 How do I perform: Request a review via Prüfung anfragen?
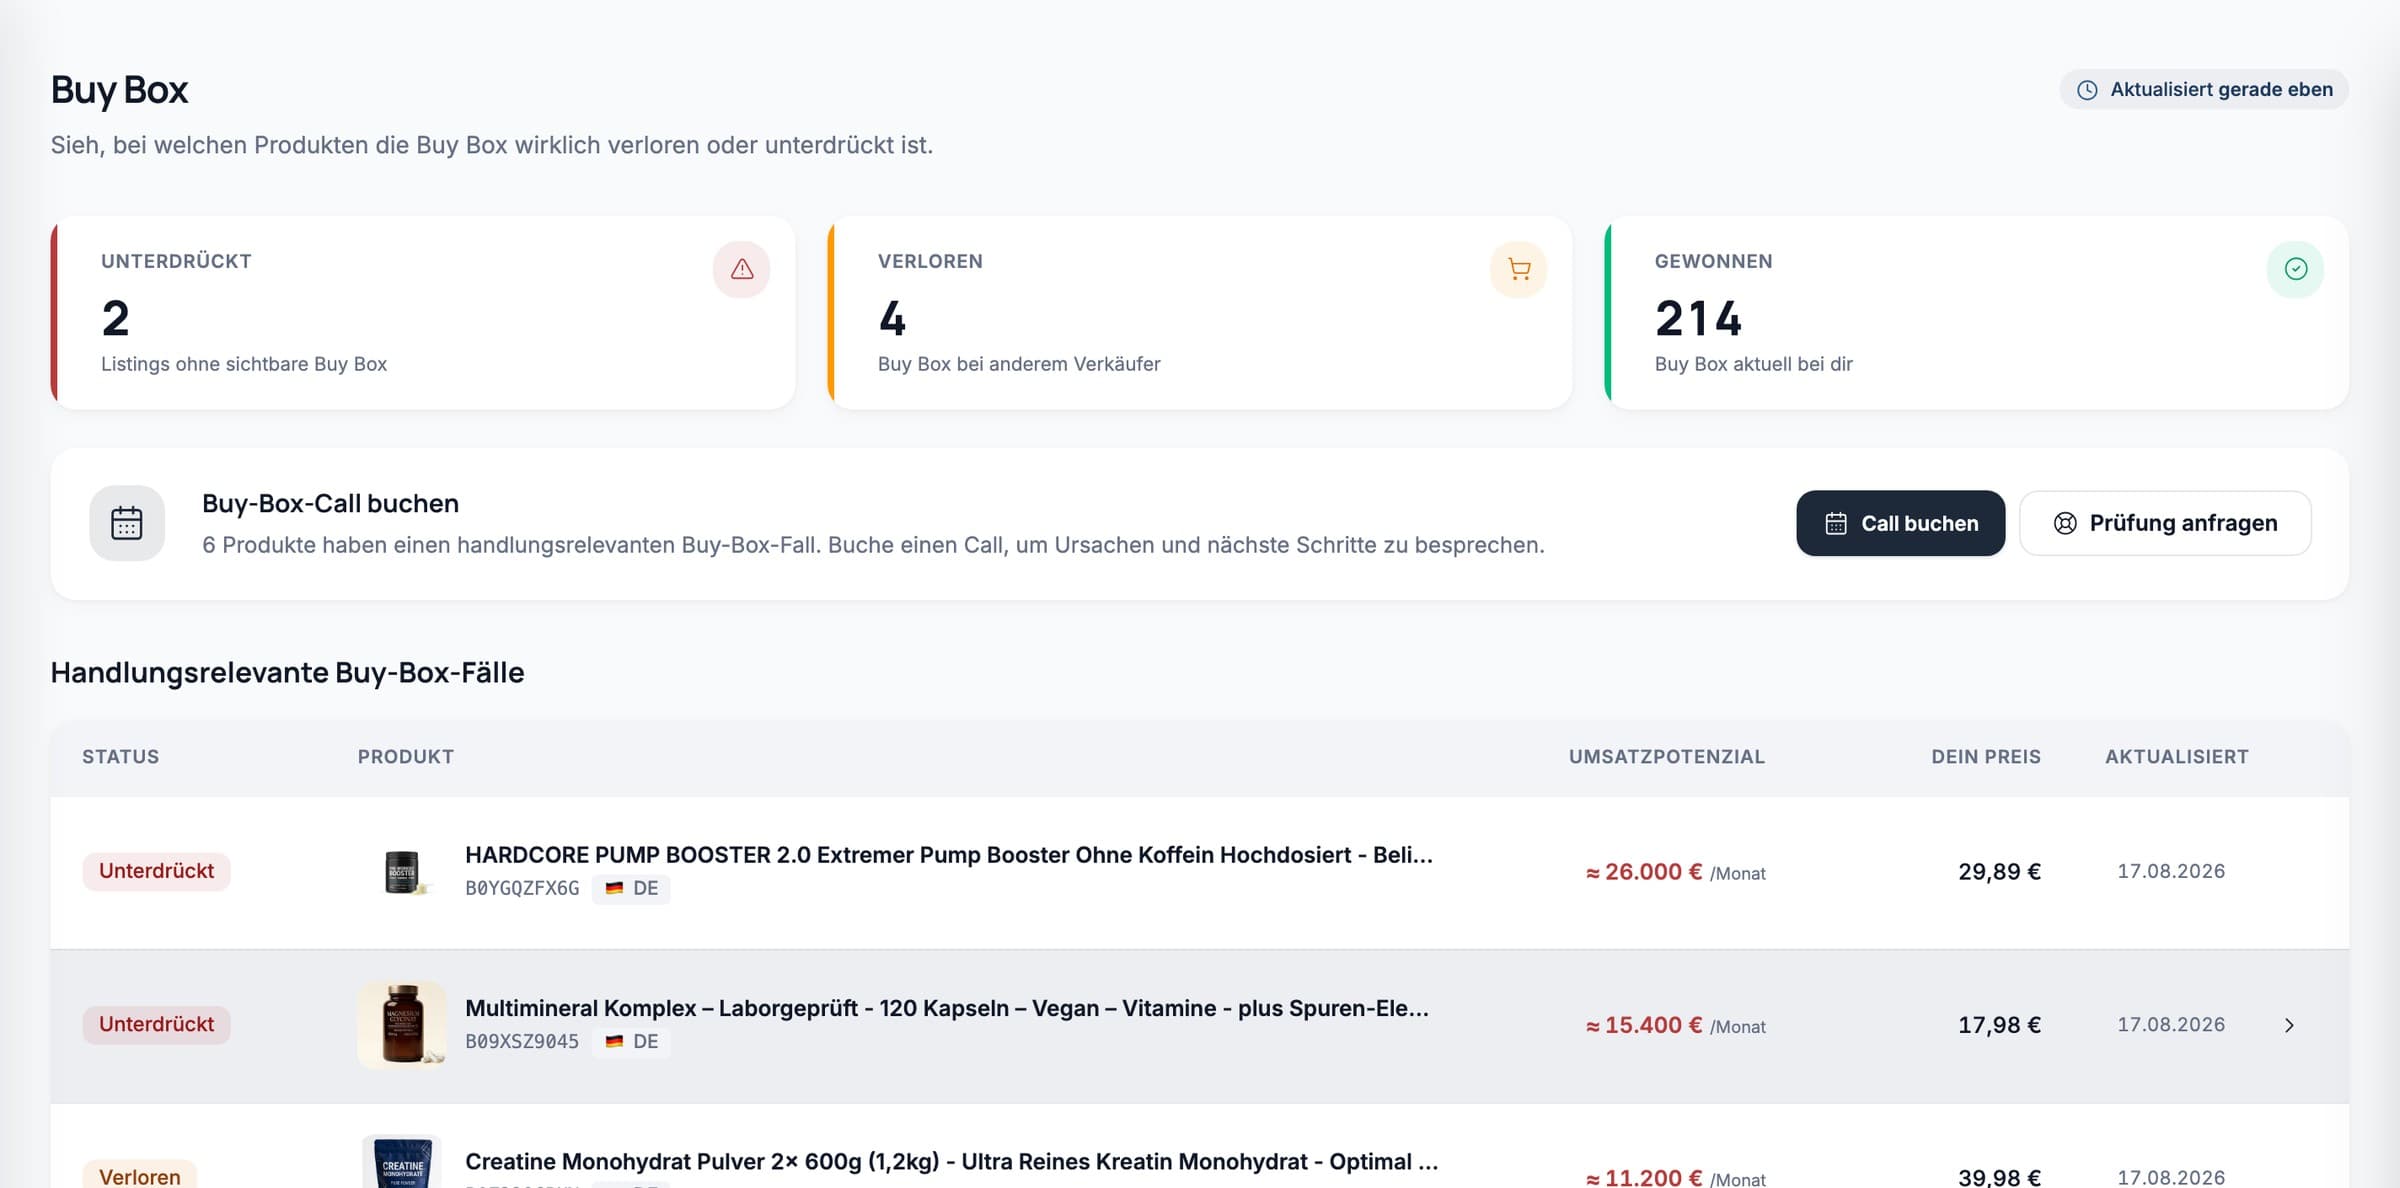pos(2165,523)
